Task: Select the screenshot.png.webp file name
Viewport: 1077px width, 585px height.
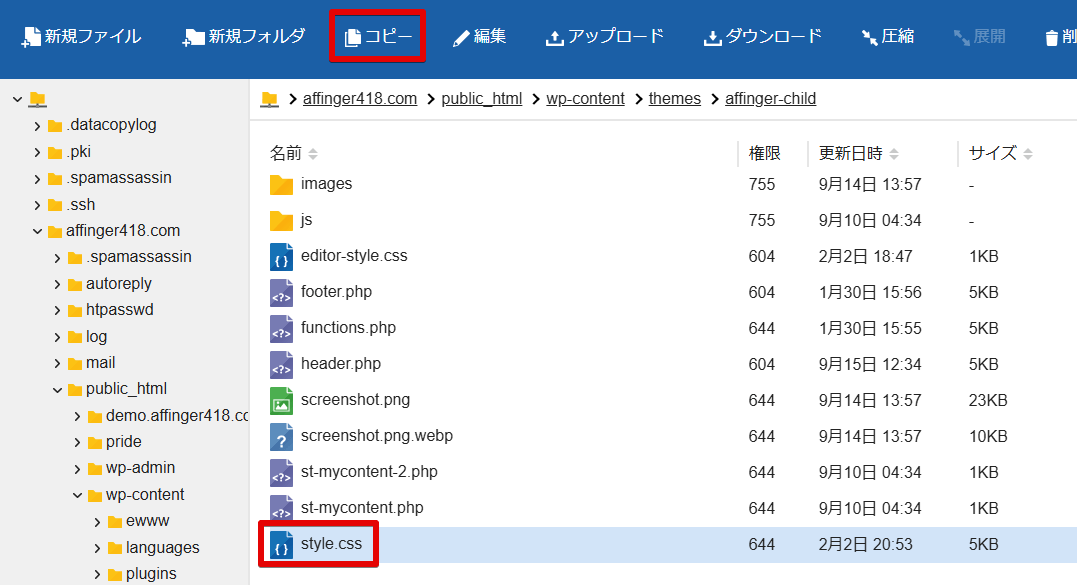Action: (x=376, y=435)
